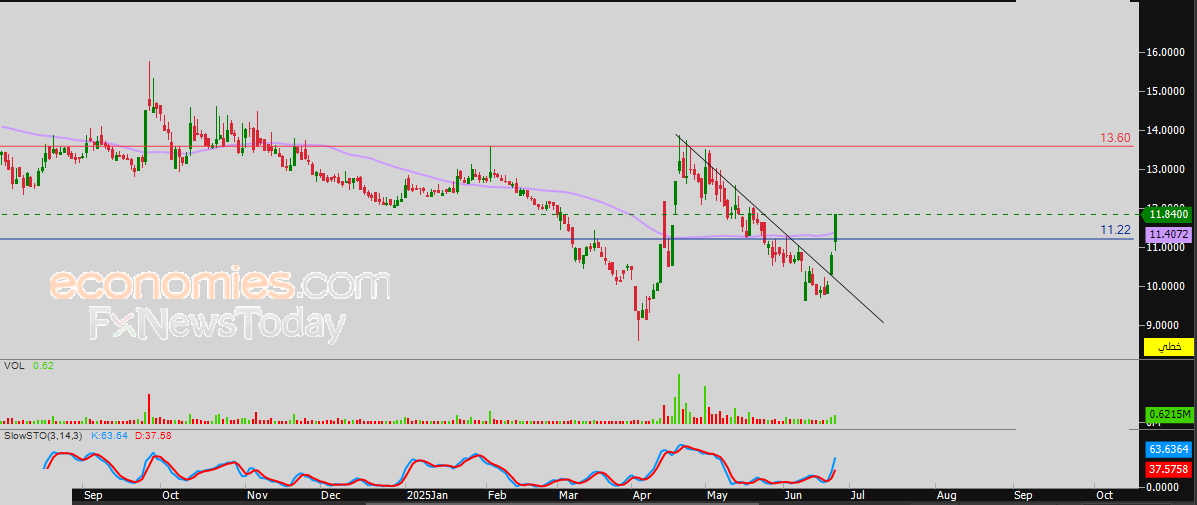Click the Aug label on time axis
The height and width of the screenshot is (505, 1197).
[x=946, y=496]
